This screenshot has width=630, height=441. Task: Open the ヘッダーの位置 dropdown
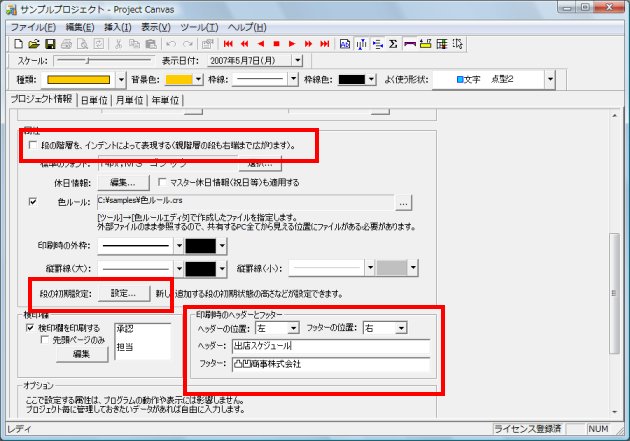click(x=293, y=328)
